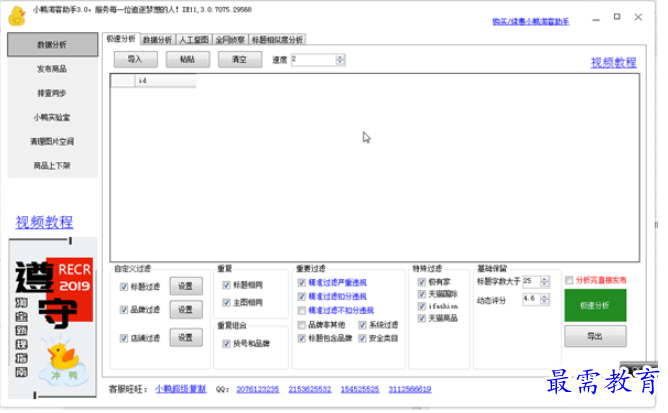The image size is (668, 413).
Task: Open 商品上下架 in the sidebar
Action: (52, 166)
